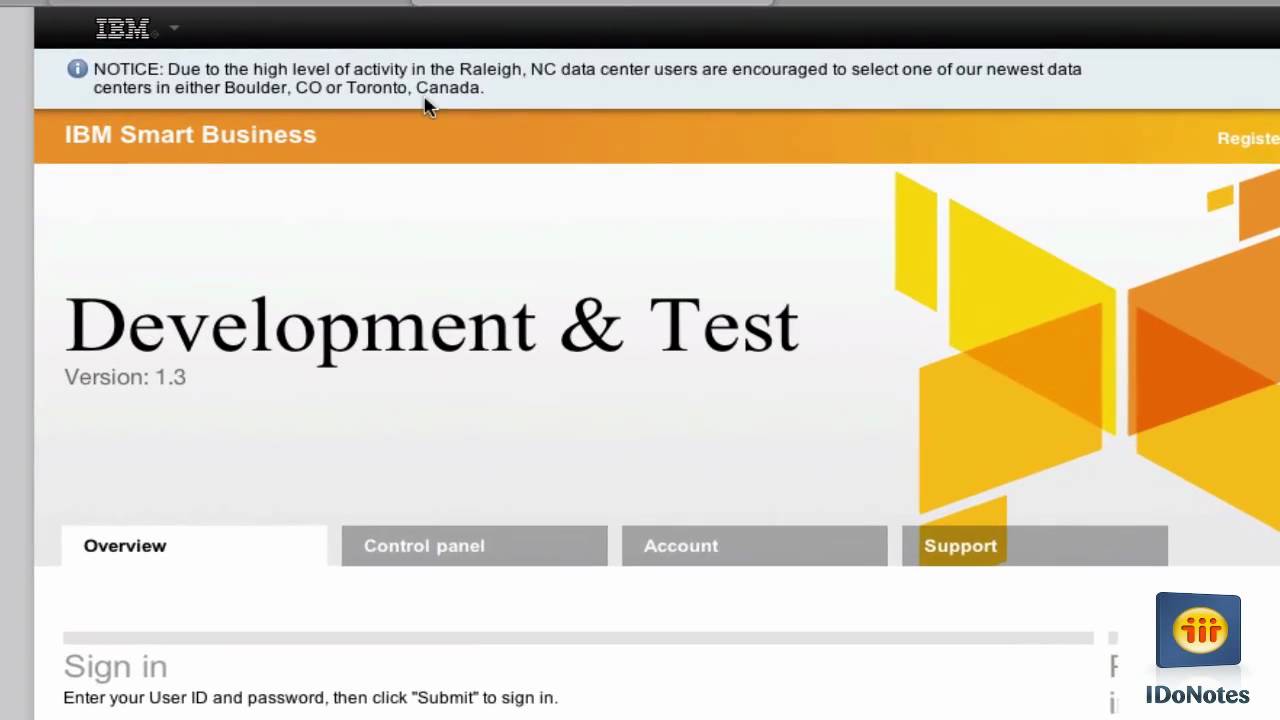
Task: Click the Development & Test heading
Action: (432, 326)
